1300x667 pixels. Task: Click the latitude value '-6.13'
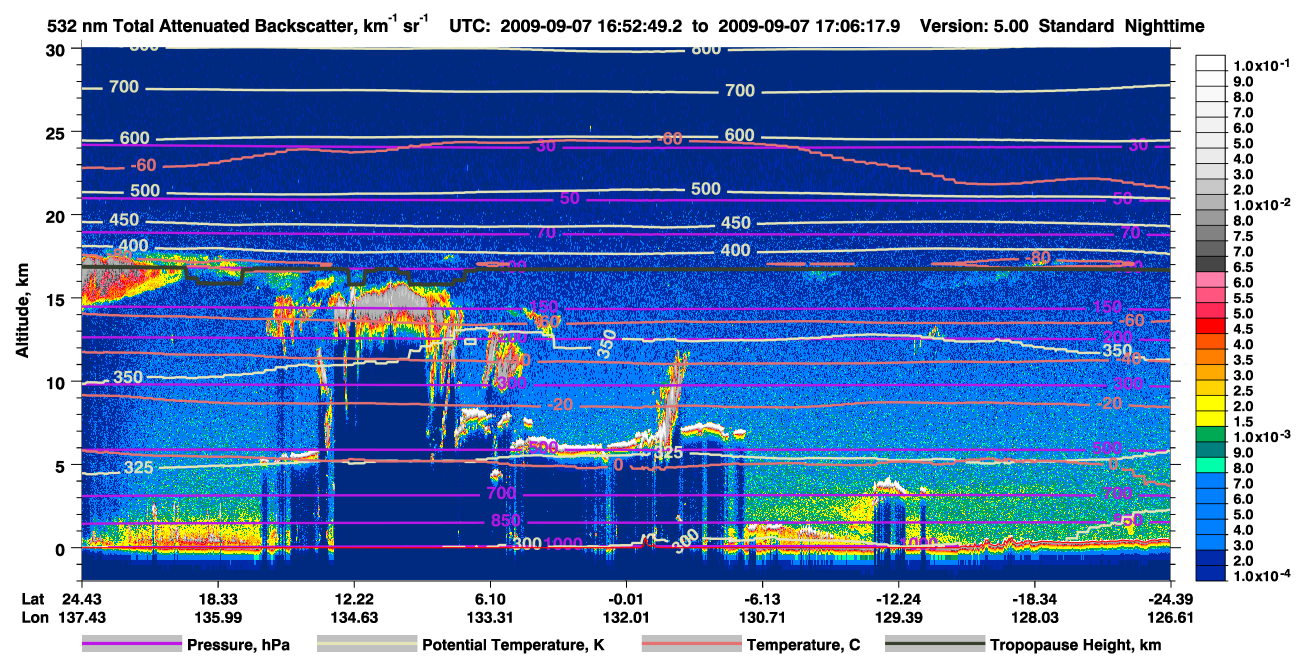click(x=762, y=598)
